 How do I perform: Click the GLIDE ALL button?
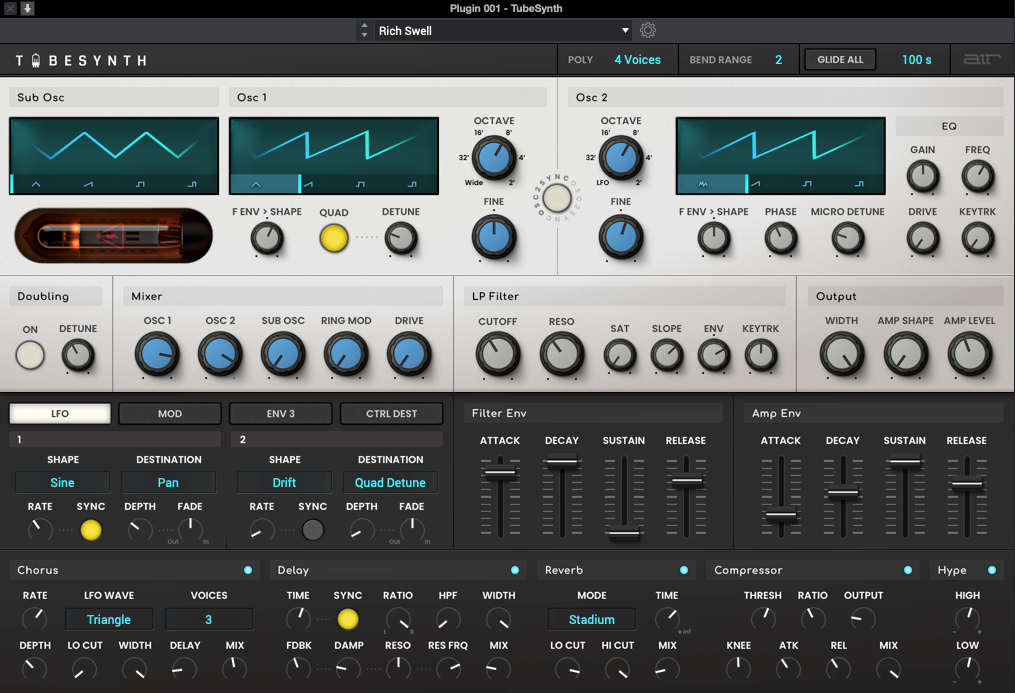pyautogui.click(x=839, y=59)
